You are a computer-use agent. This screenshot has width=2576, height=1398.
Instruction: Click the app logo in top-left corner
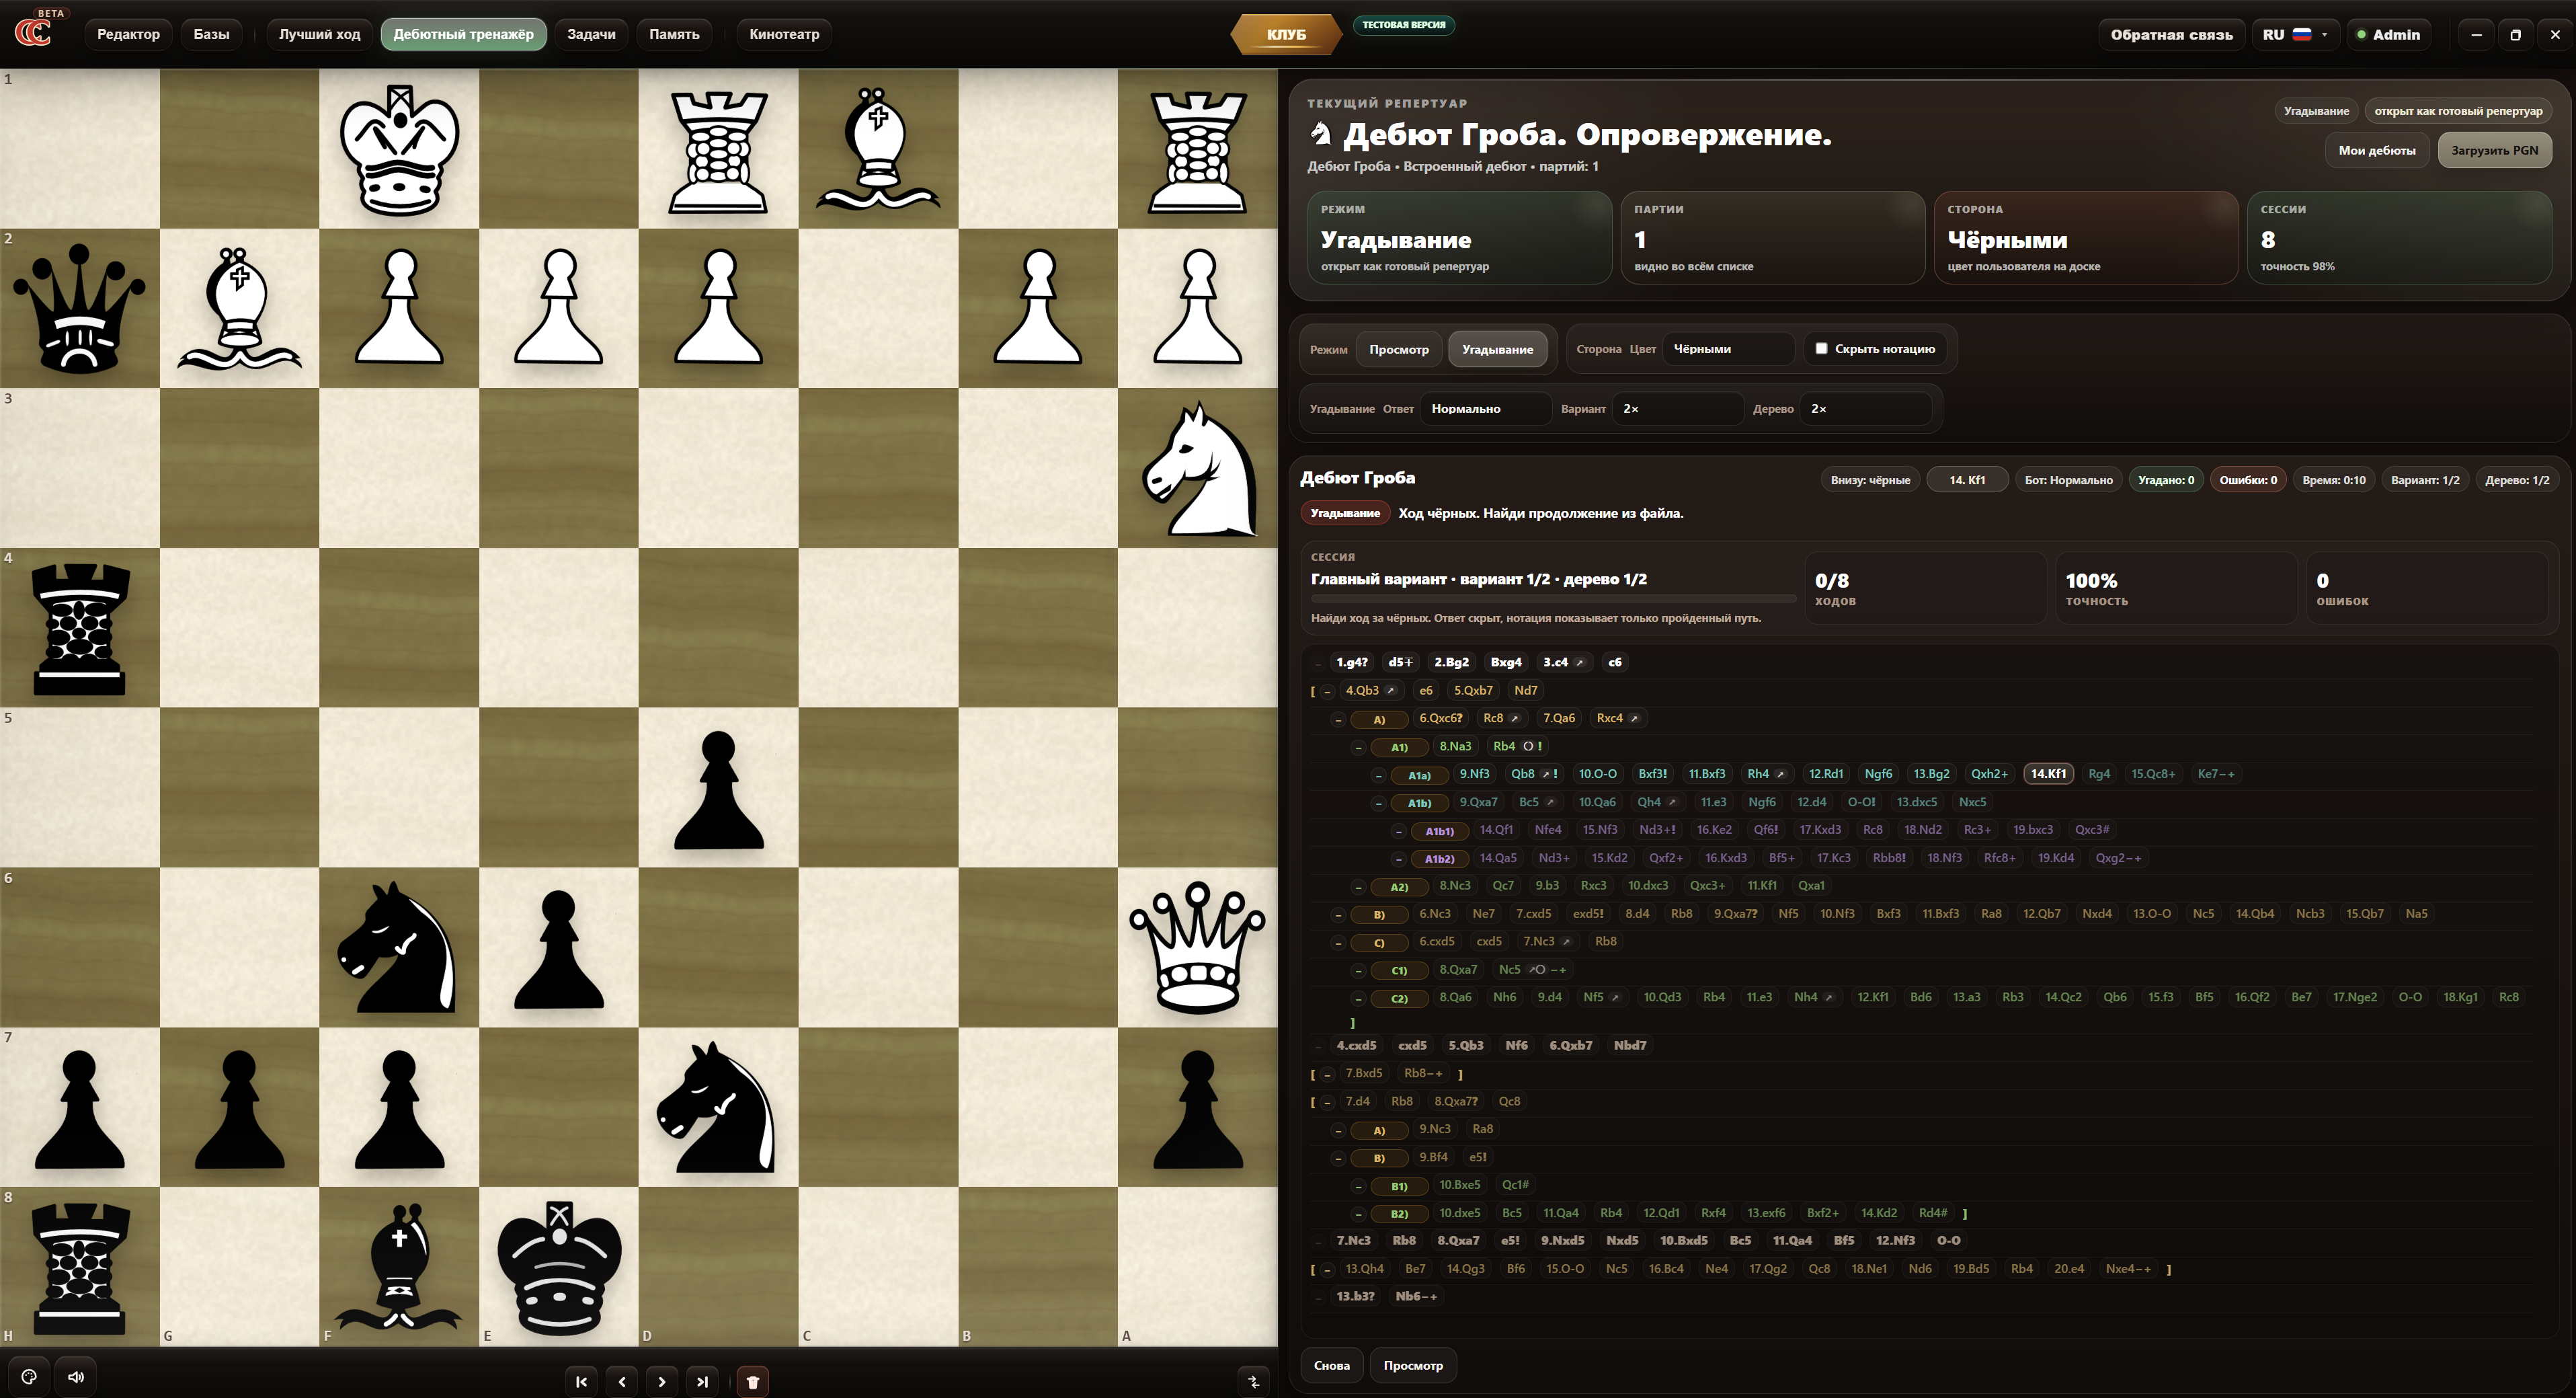(x=33, y=32)
